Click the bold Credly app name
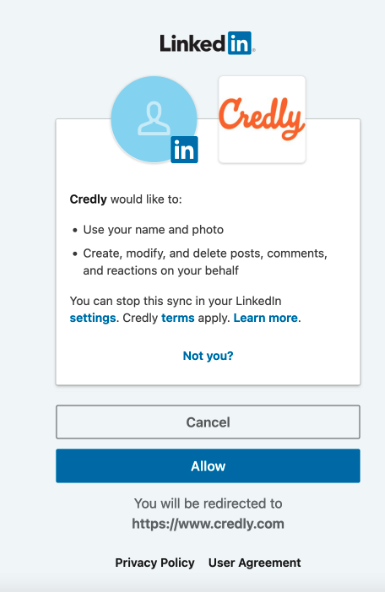 88,199
